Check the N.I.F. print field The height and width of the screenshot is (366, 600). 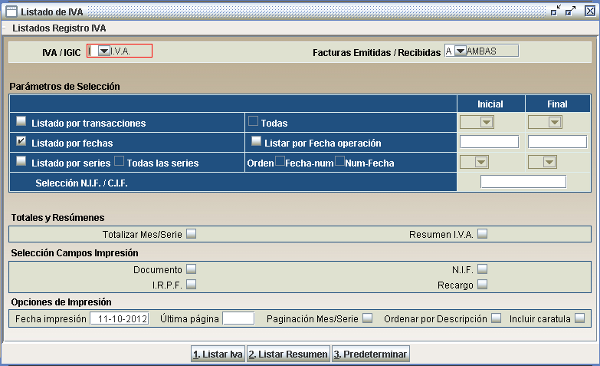482,269
